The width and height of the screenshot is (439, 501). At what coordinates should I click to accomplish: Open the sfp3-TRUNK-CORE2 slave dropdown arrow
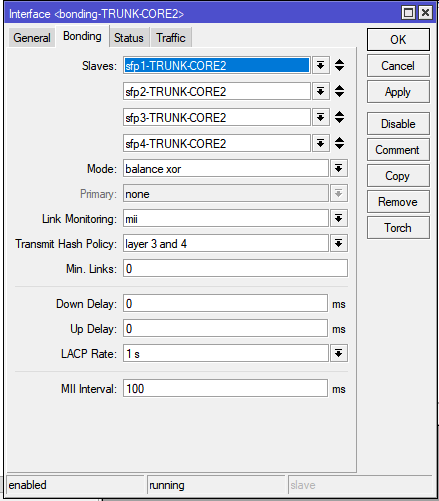tap(321, 117)
